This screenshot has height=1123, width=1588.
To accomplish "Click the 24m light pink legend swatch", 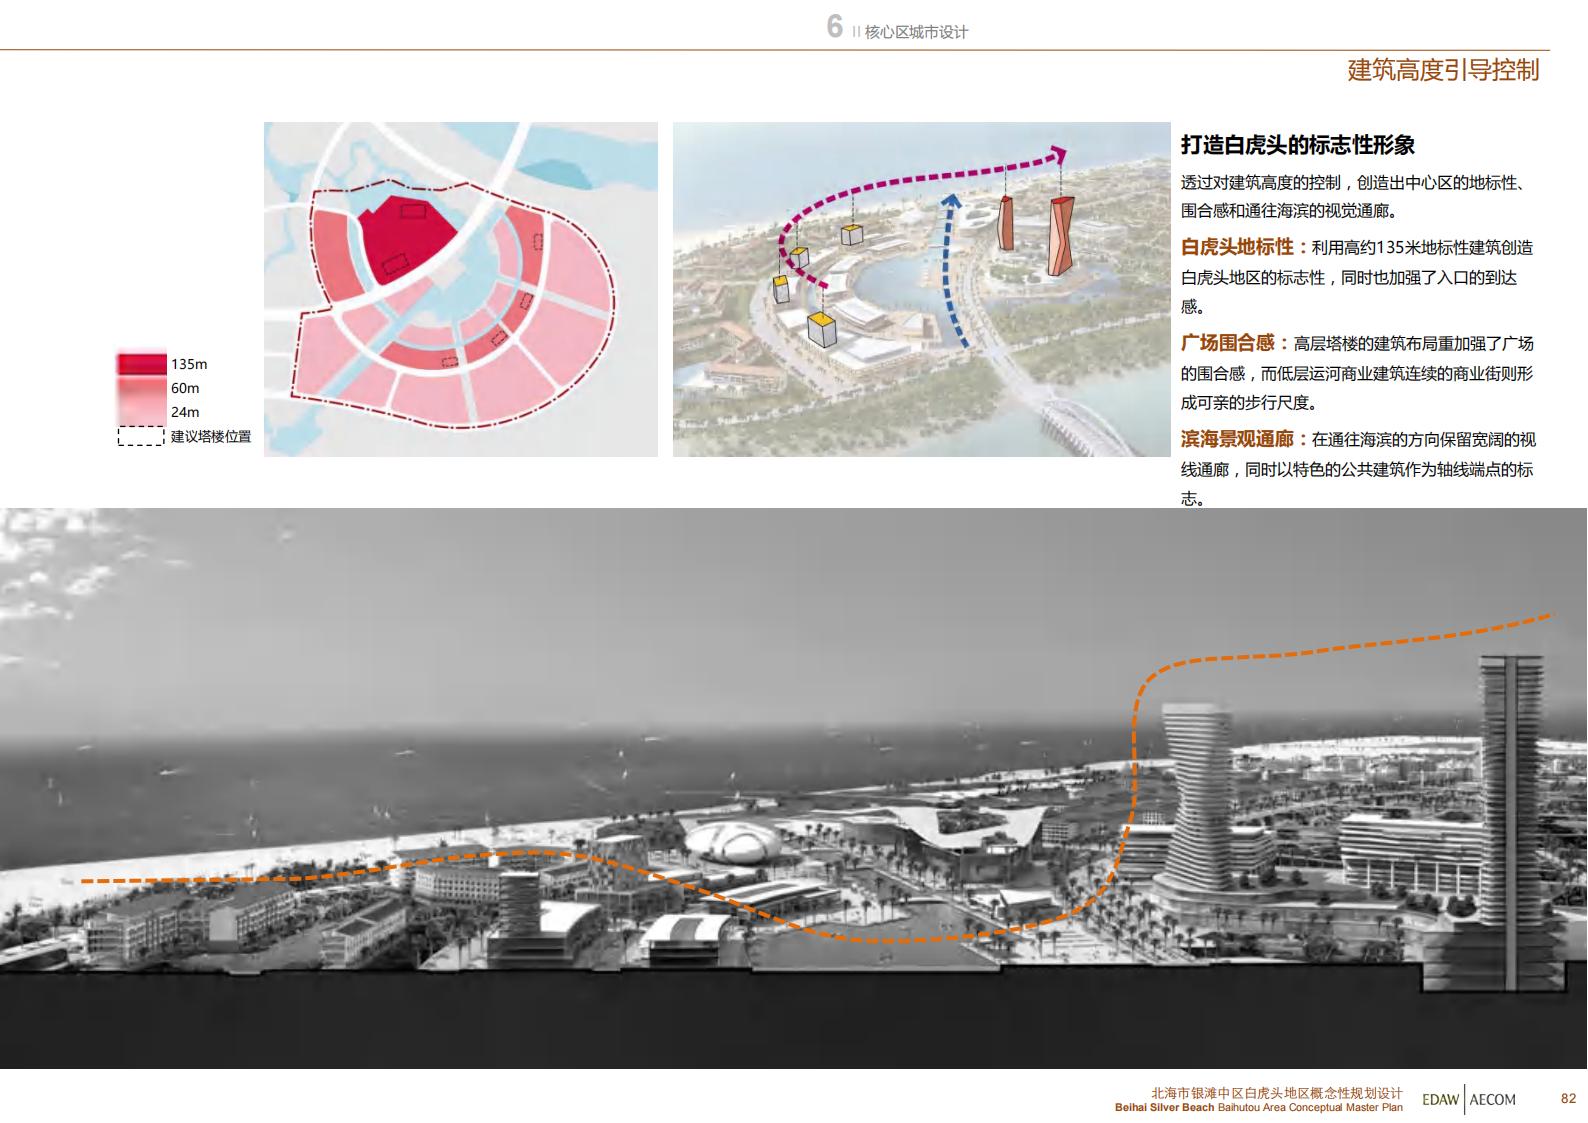I will click(x=142, y=412).
